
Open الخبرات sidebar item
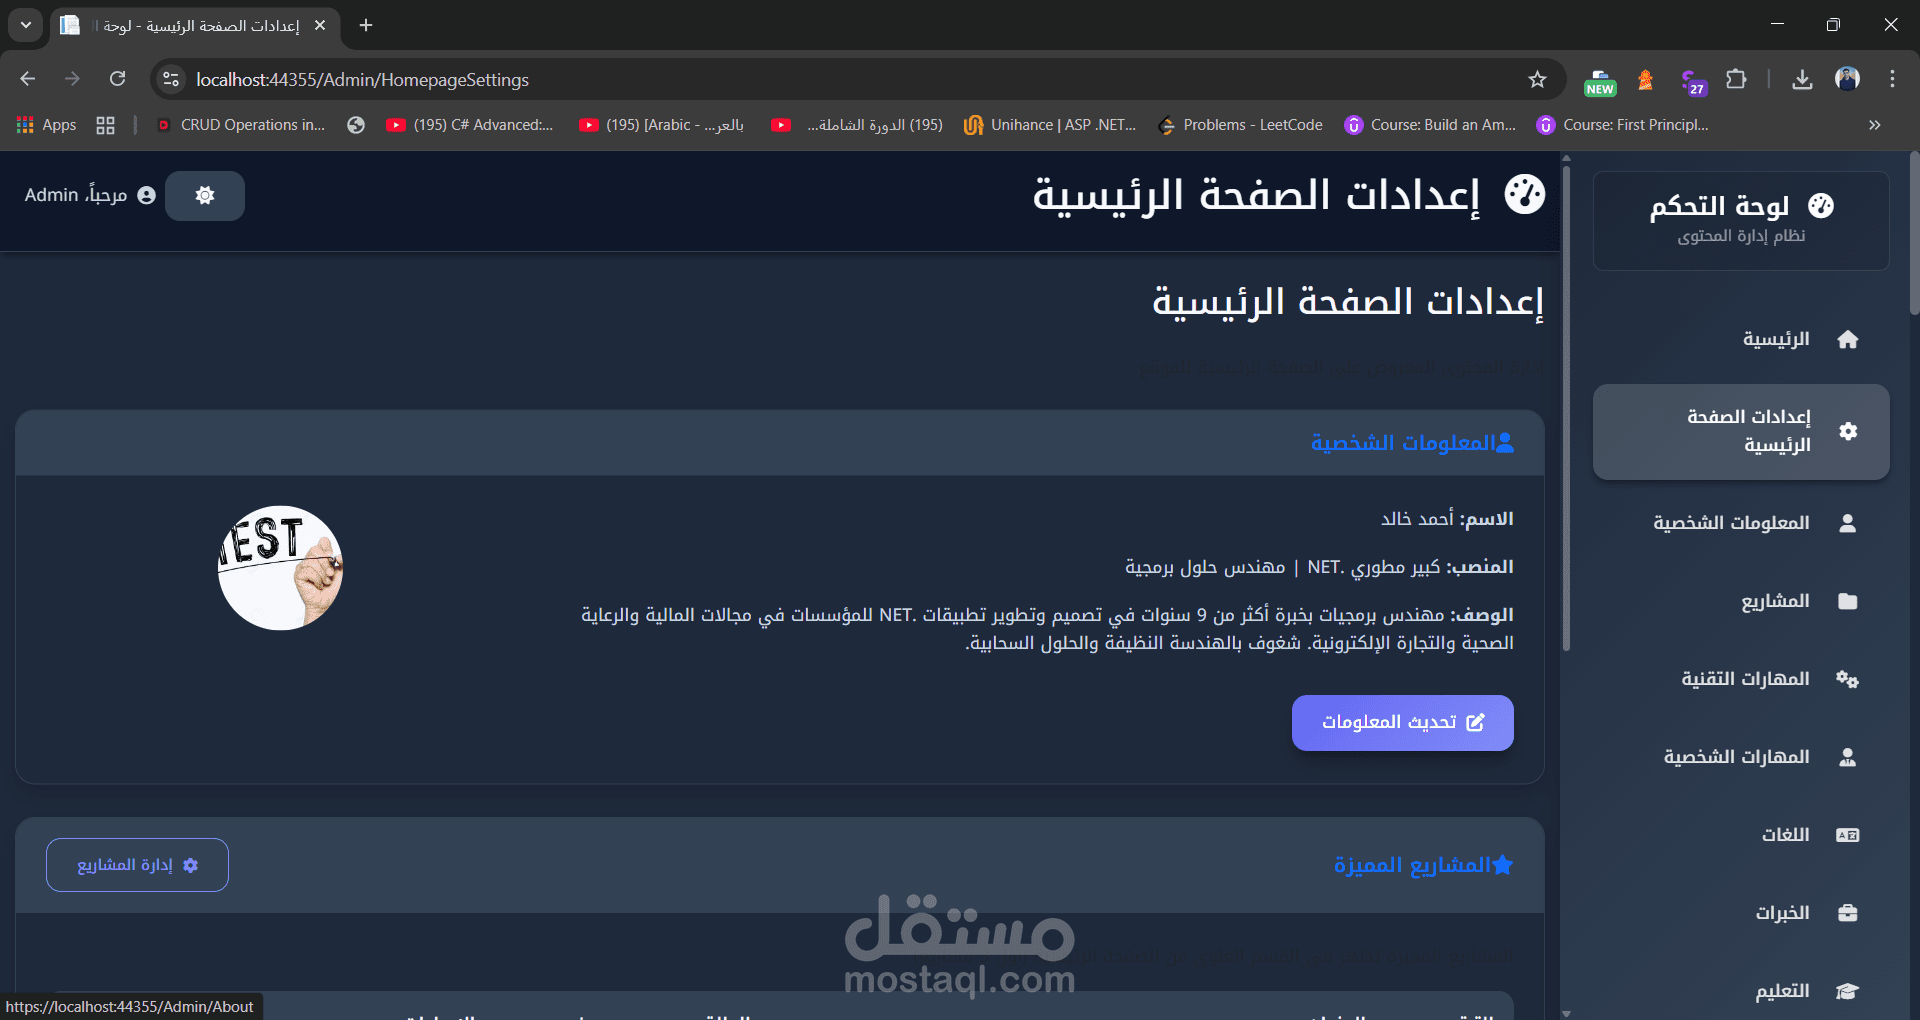pos(1741,913)
